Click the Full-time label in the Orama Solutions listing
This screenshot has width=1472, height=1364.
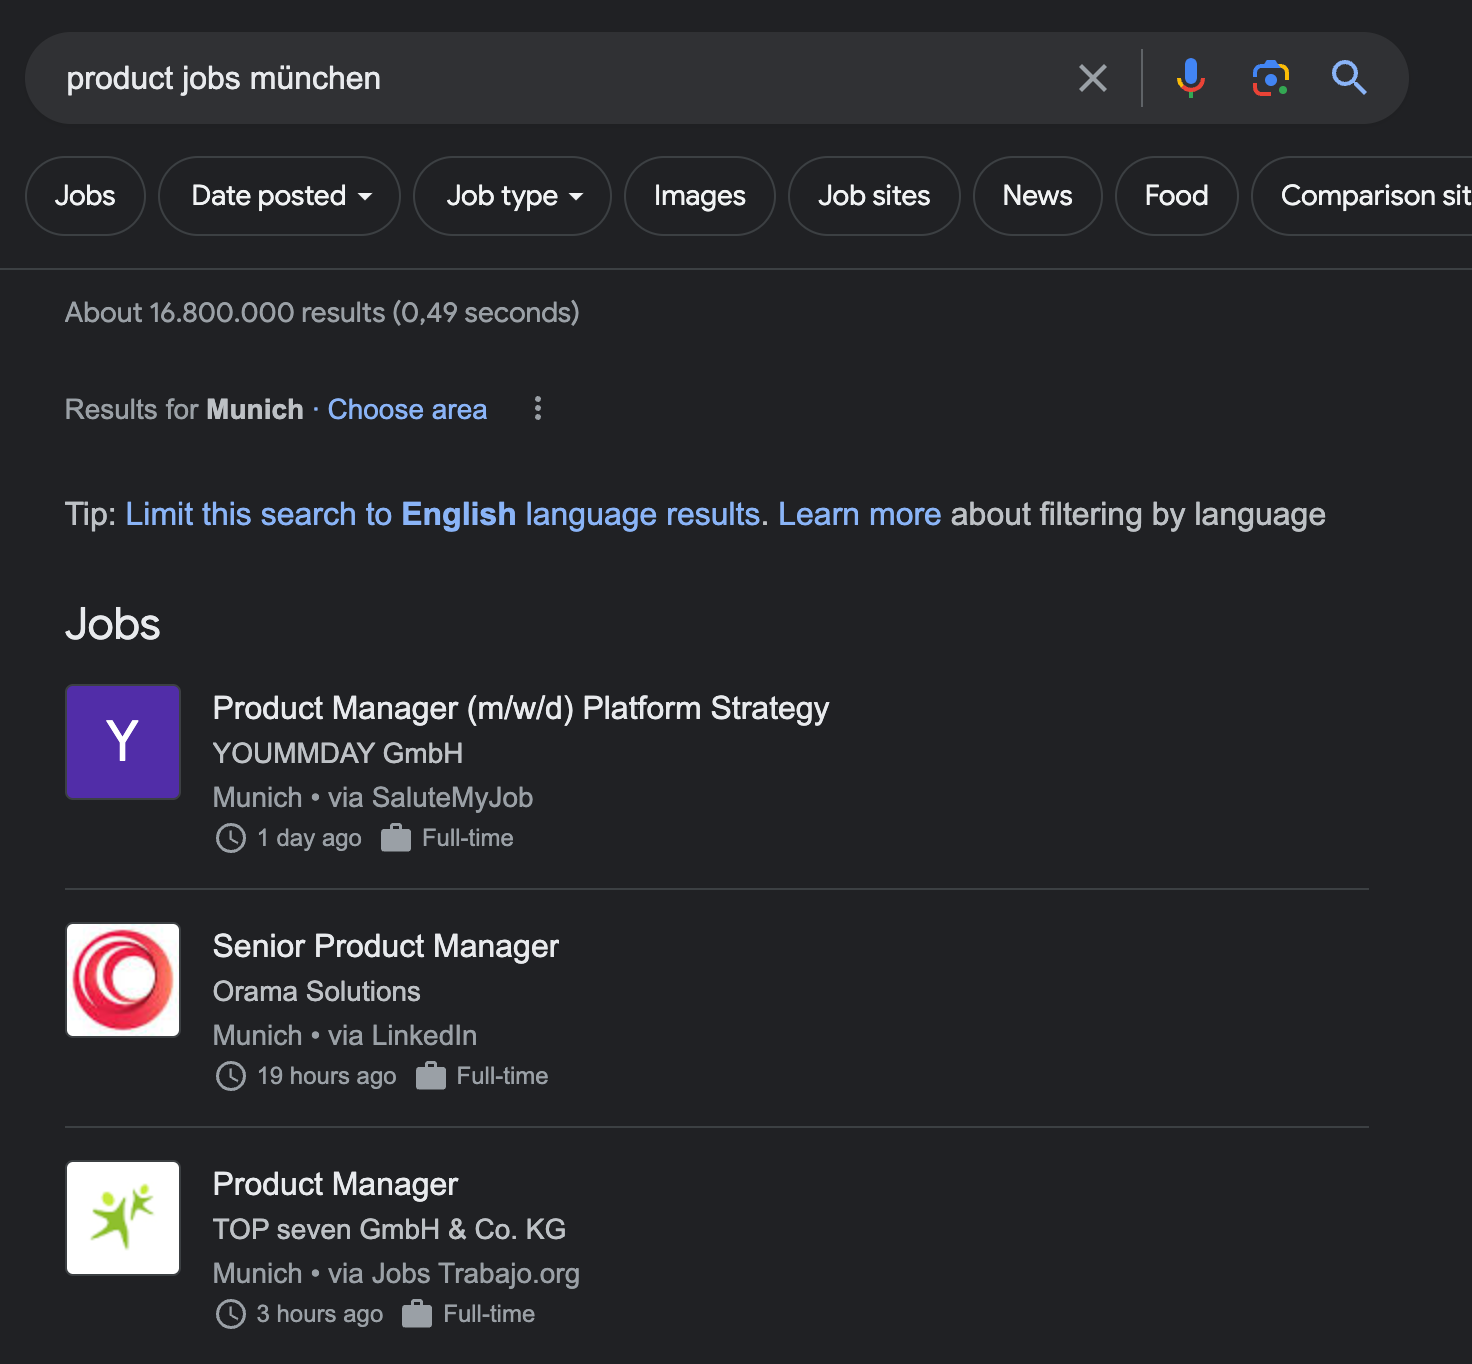coord(502,1076)
